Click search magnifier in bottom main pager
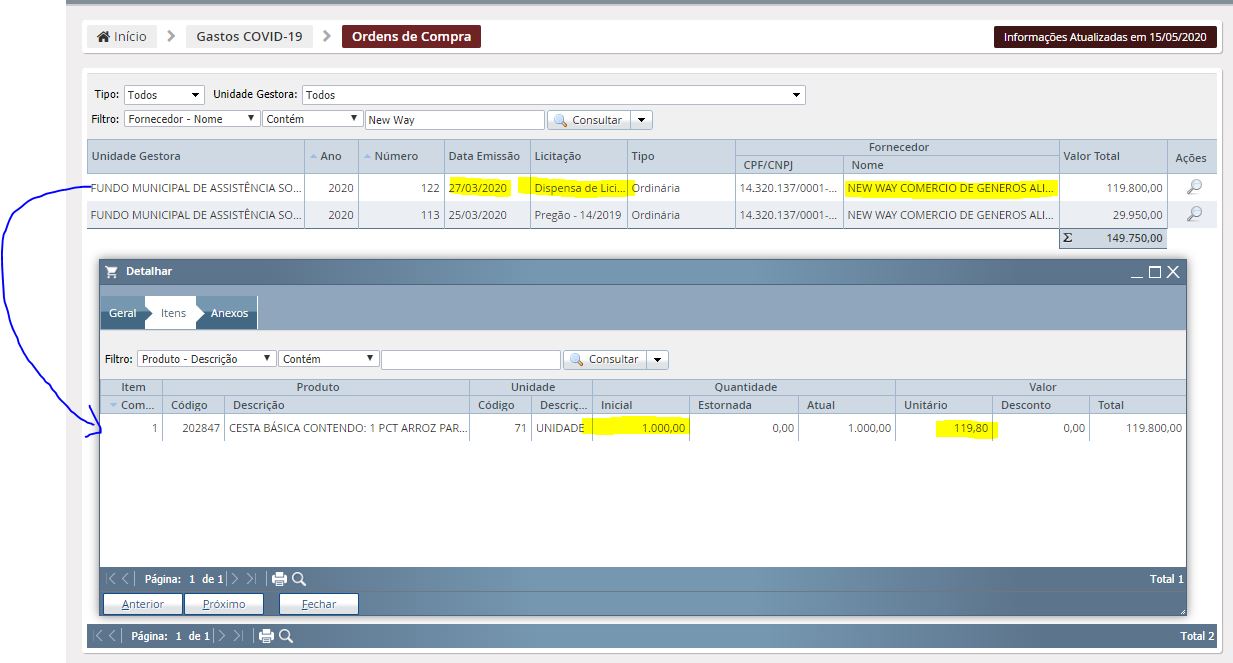 [286, 636]
